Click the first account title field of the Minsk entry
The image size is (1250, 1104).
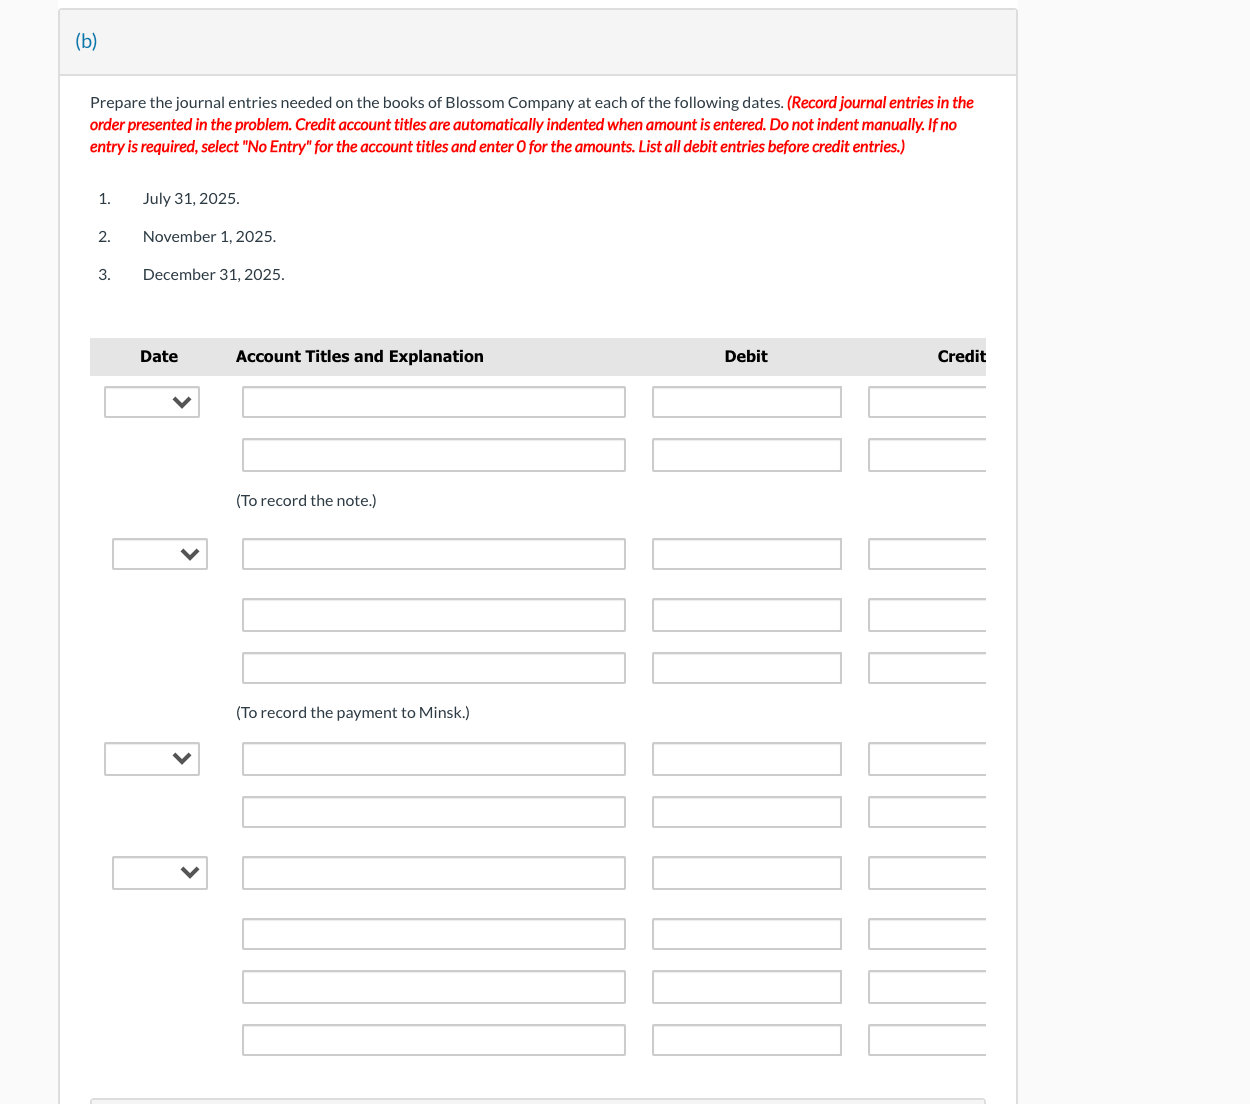(433, 553)
